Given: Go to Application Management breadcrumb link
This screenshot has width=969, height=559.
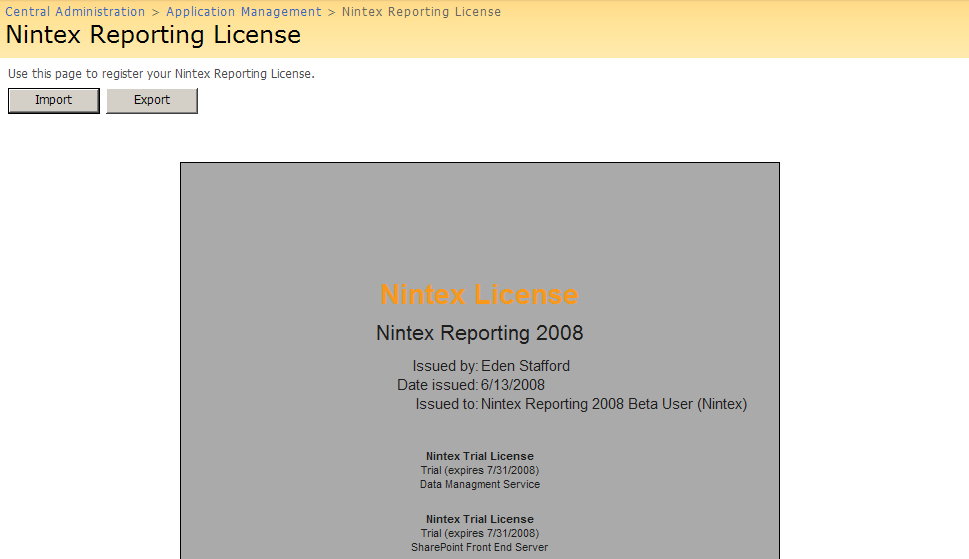Looking at the screenshot, I should point(244,12).
